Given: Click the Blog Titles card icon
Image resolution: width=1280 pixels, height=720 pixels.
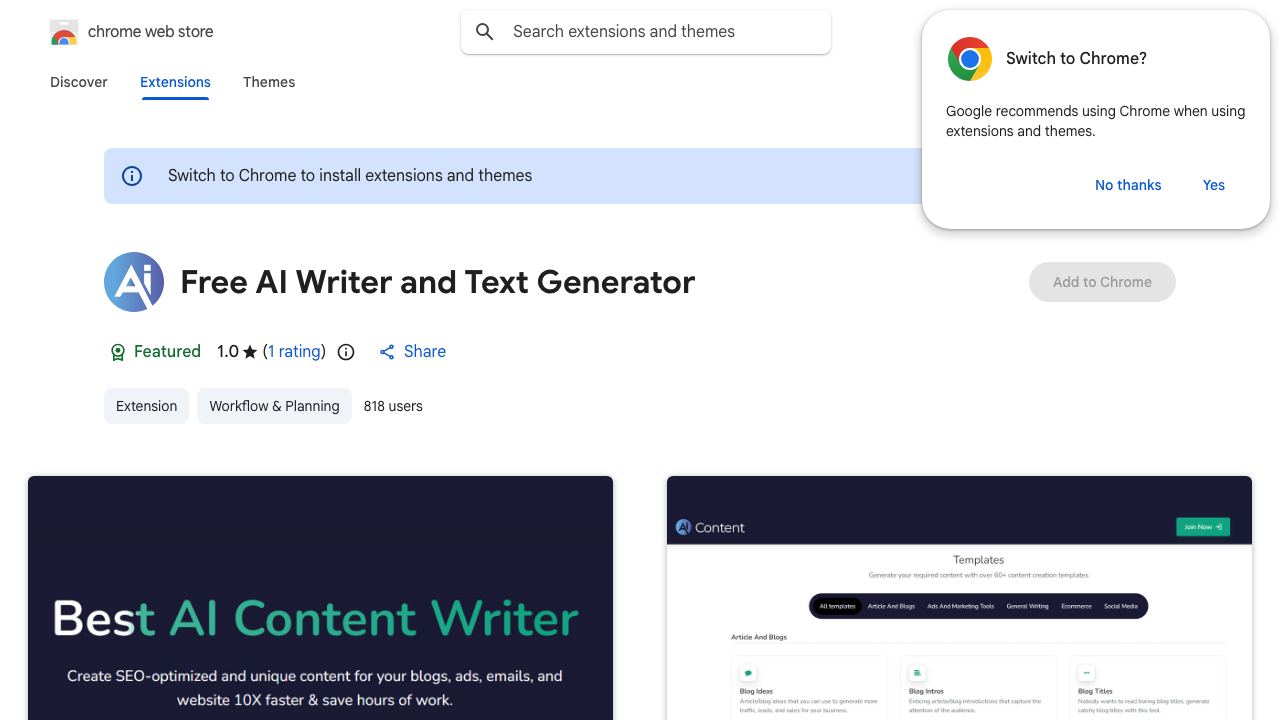Looking at the screenshot, I should coord(1086,673).
